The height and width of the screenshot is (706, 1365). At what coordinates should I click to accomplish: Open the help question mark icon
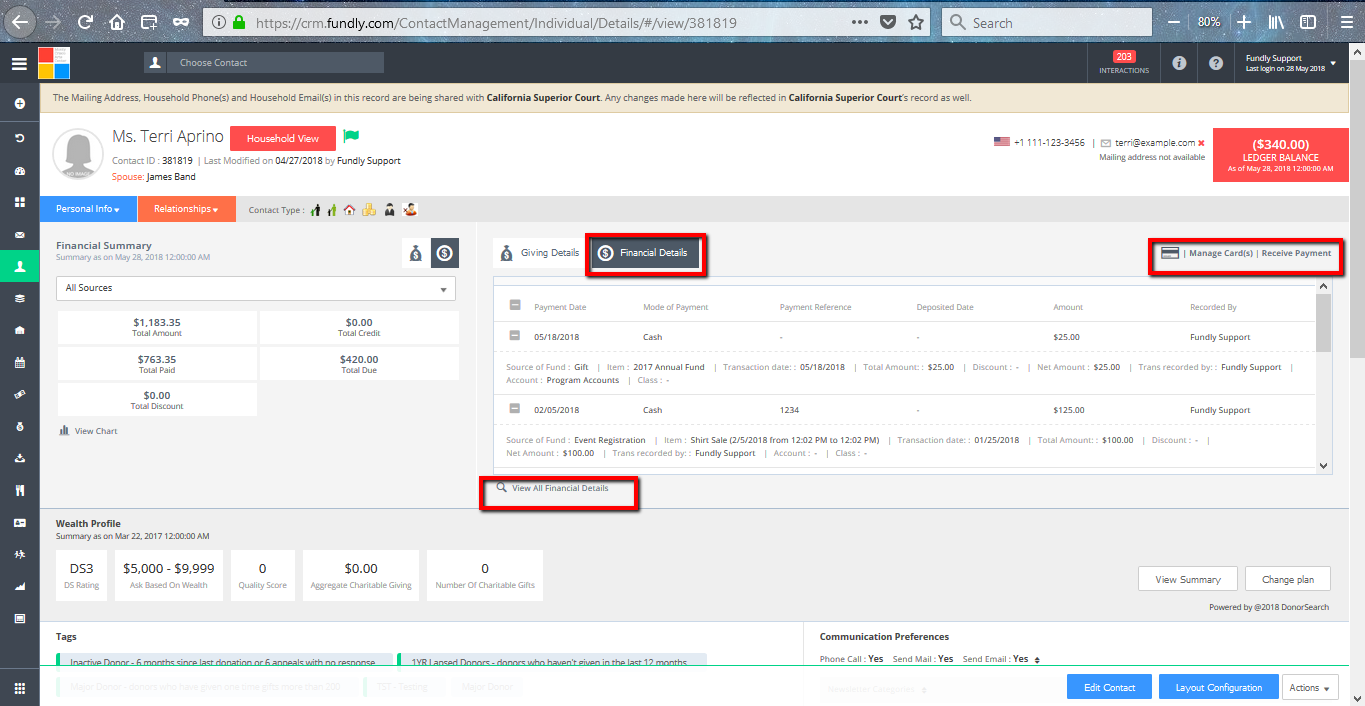(1216, 63)
